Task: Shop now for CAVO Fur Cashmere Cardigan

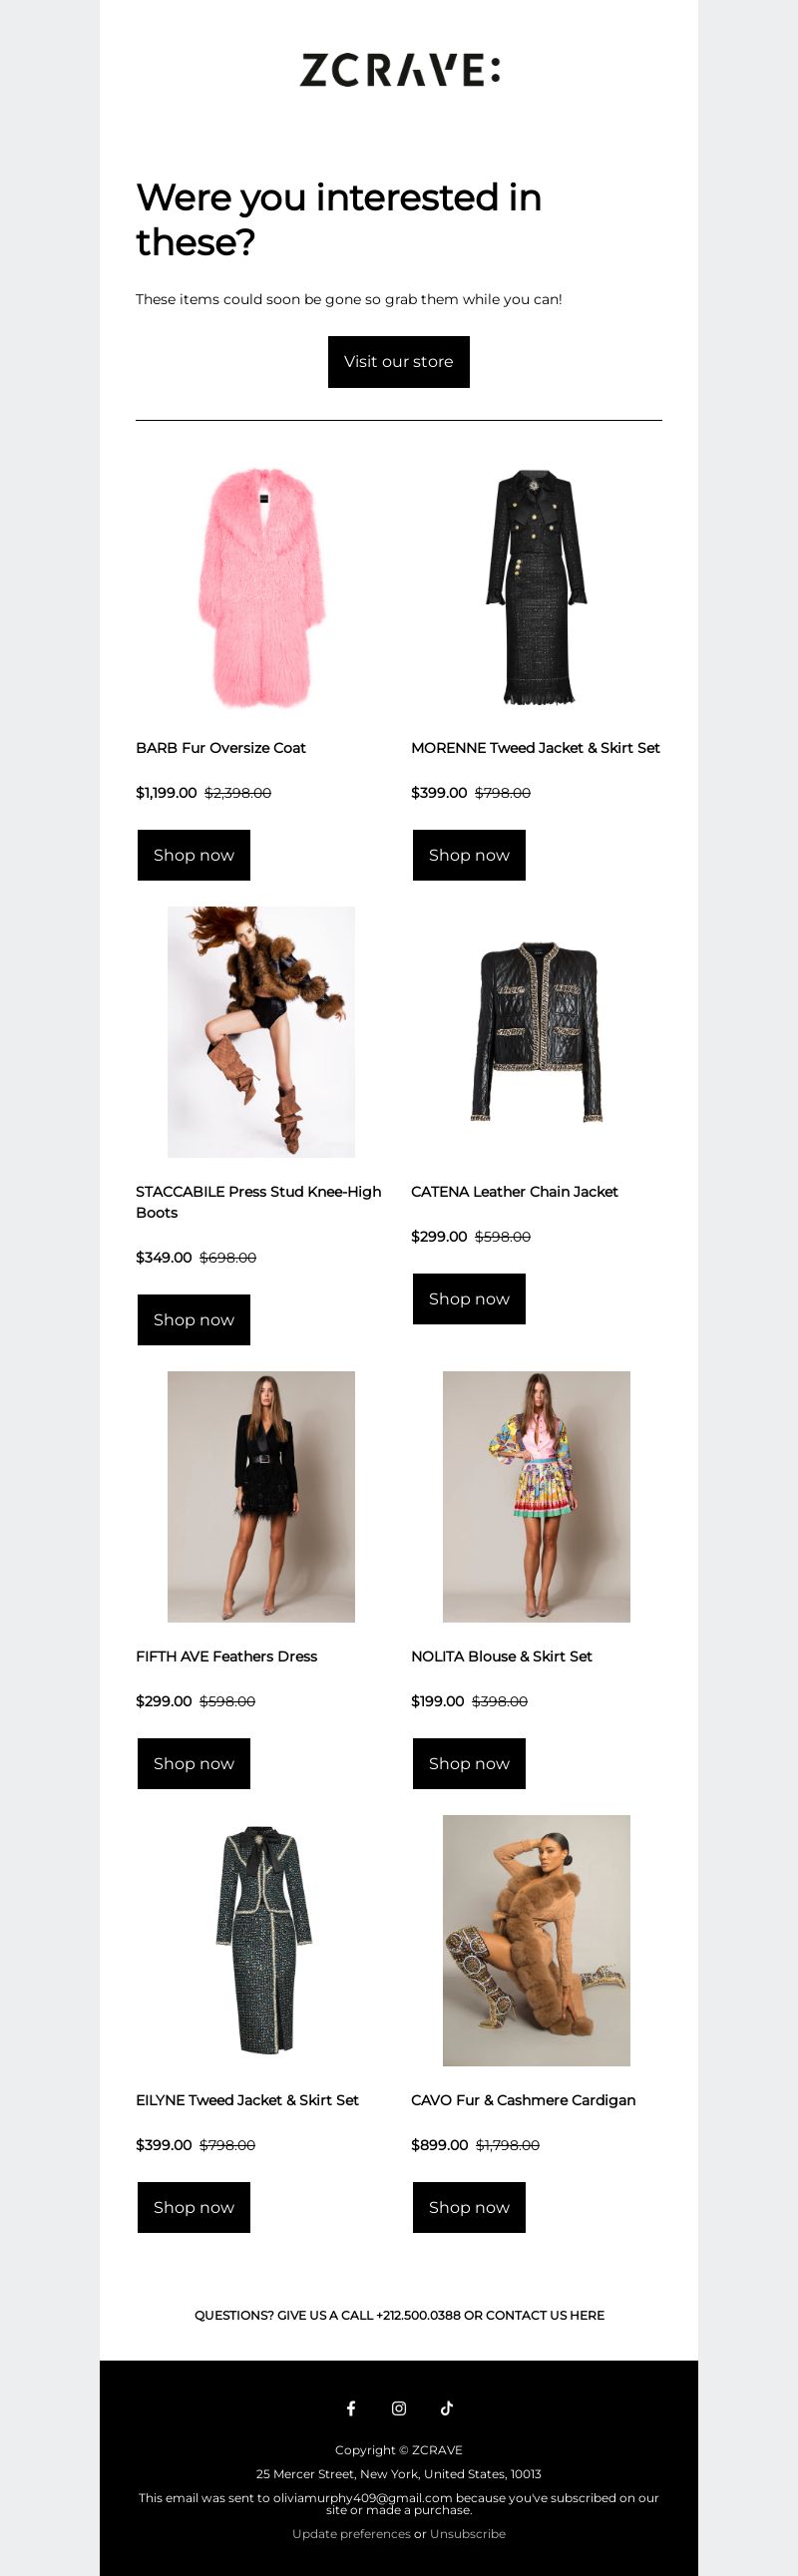Action: (469, 2208)
